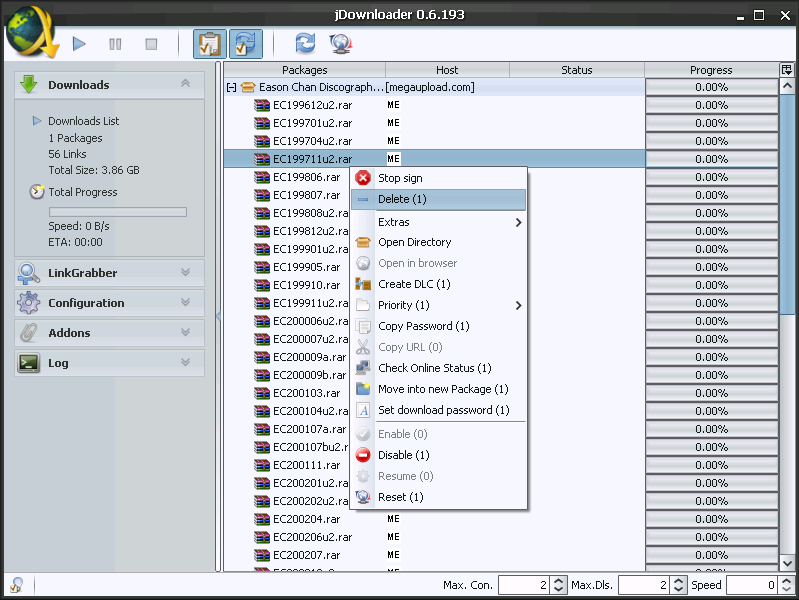Image resolution: width=799 pixels, height=600 pixels.
Task: Click the Addons paperclip icon
Action: point(29,332)
